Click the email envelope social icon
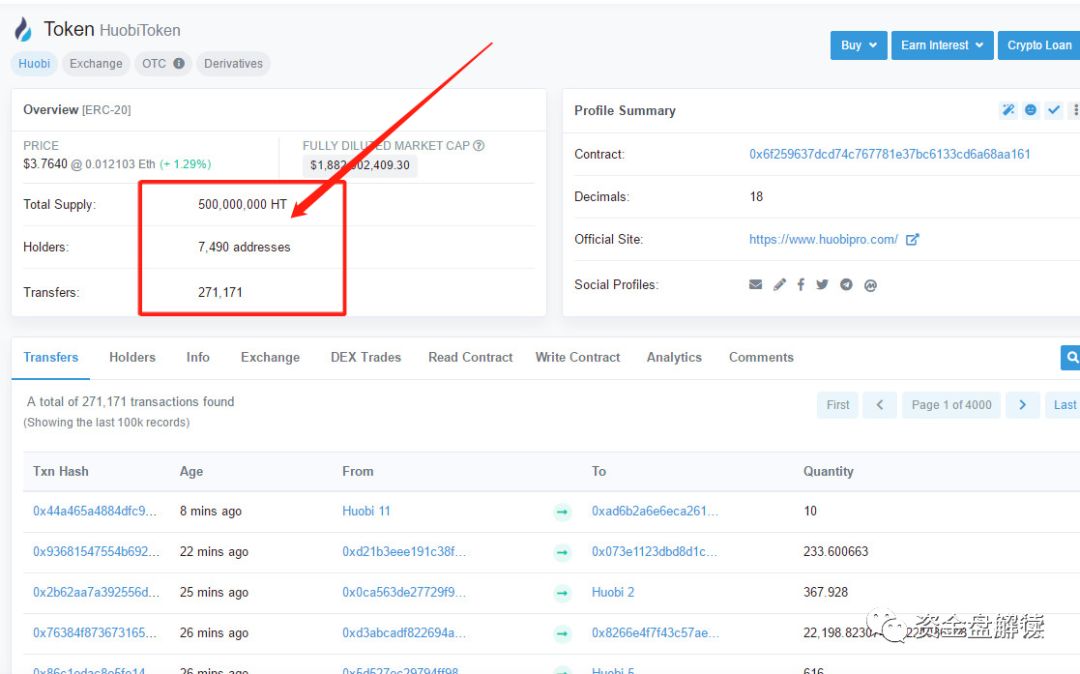This screenshot has width=1080, height=674. [x=756, y=284]
